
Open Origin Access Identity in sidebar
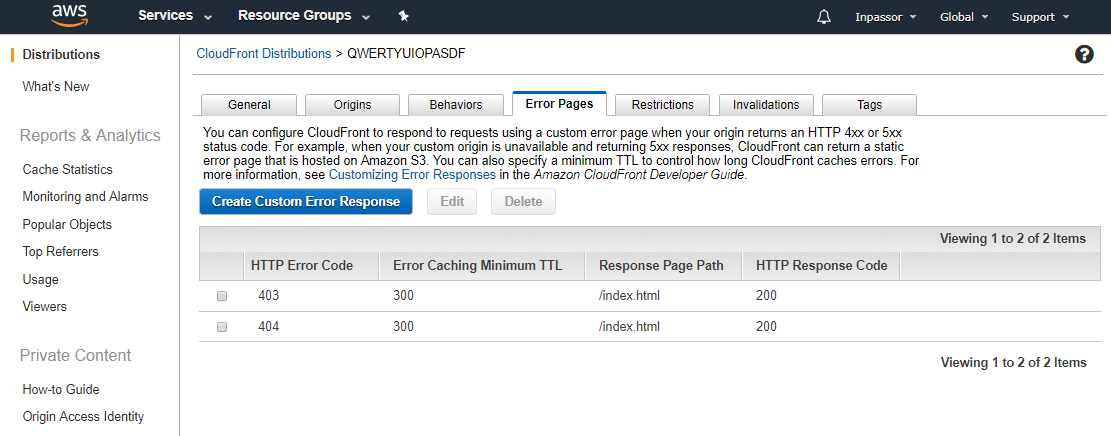coord(83,417)
